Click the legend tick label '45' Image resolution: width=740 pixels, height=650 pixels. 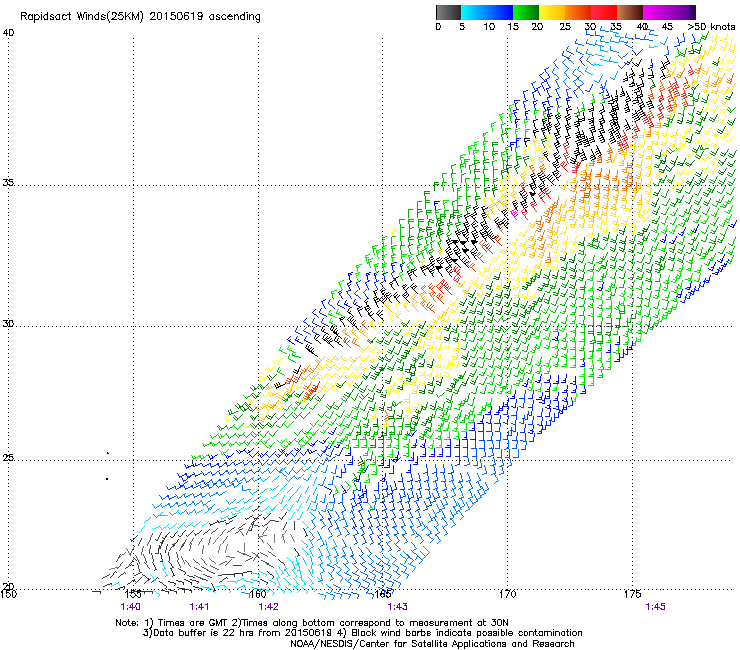pos(667,27)
